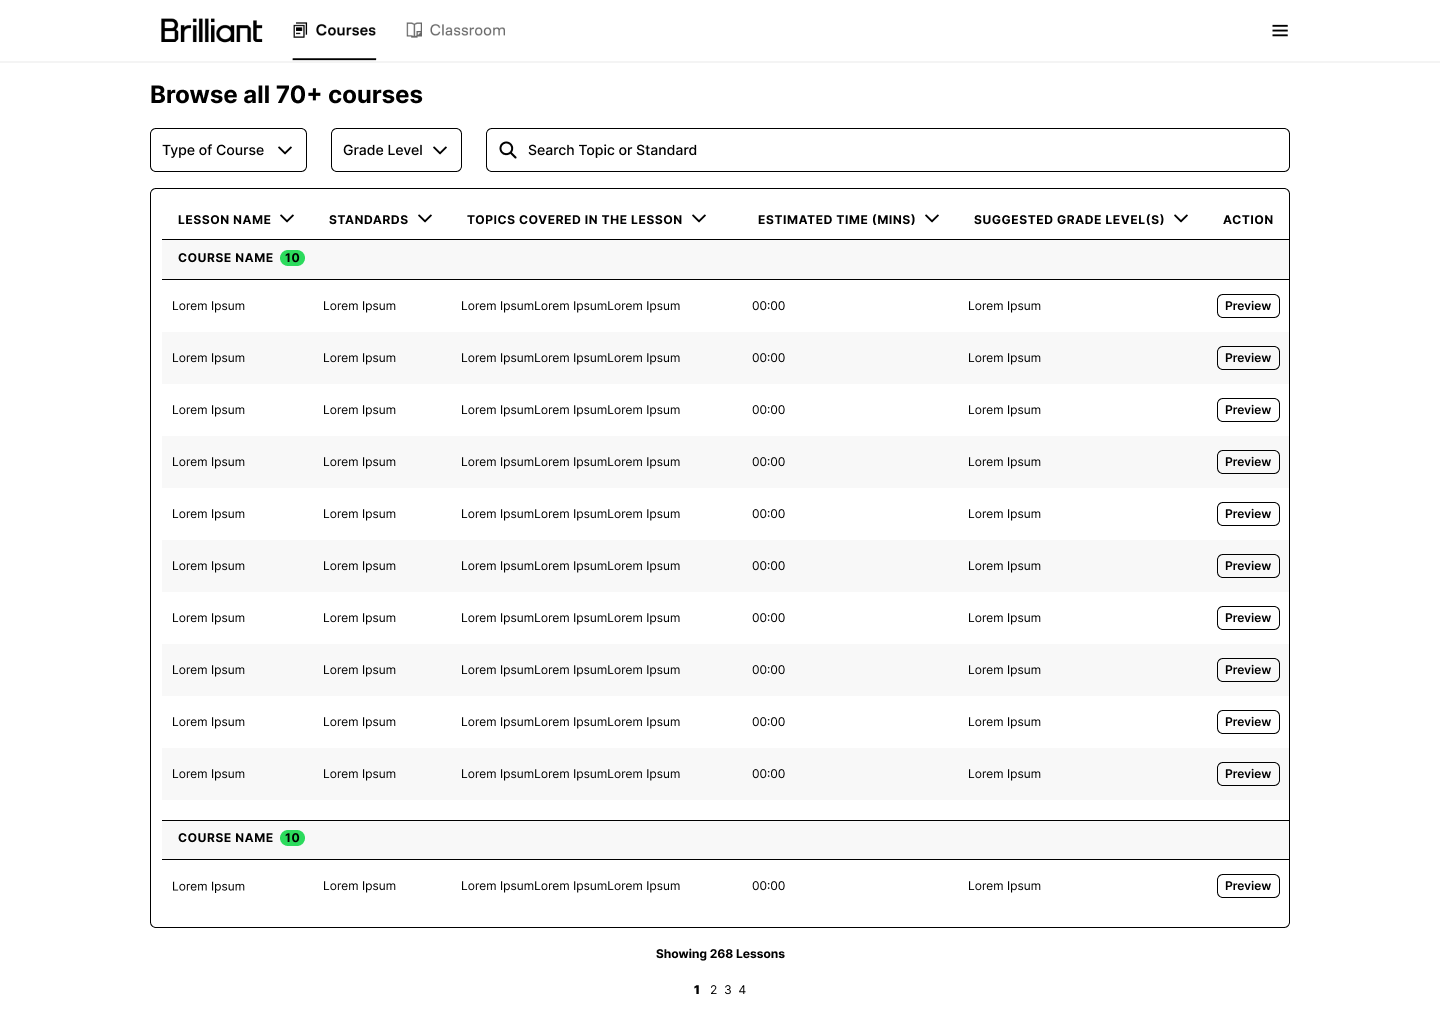This screenshot has width=1440, height=1024.
Task: Go to page 2 of results
Action: [713, 990]
